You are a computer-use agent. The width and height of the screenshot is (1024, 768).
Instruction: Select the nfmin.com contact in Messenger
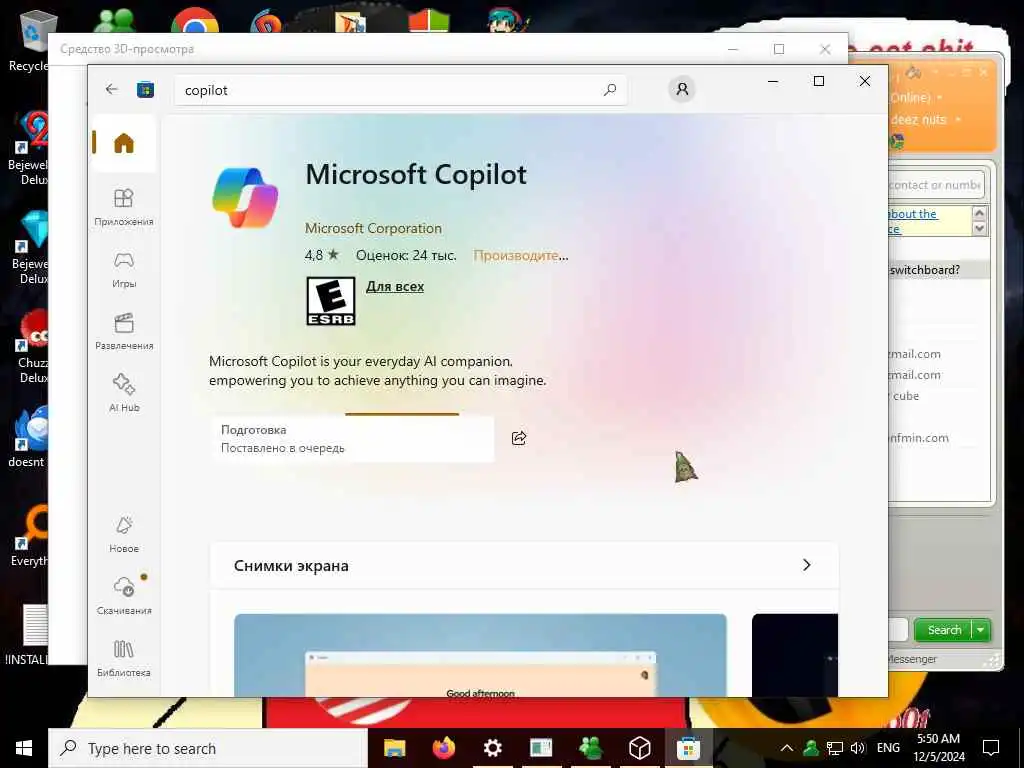coord(920,438)
